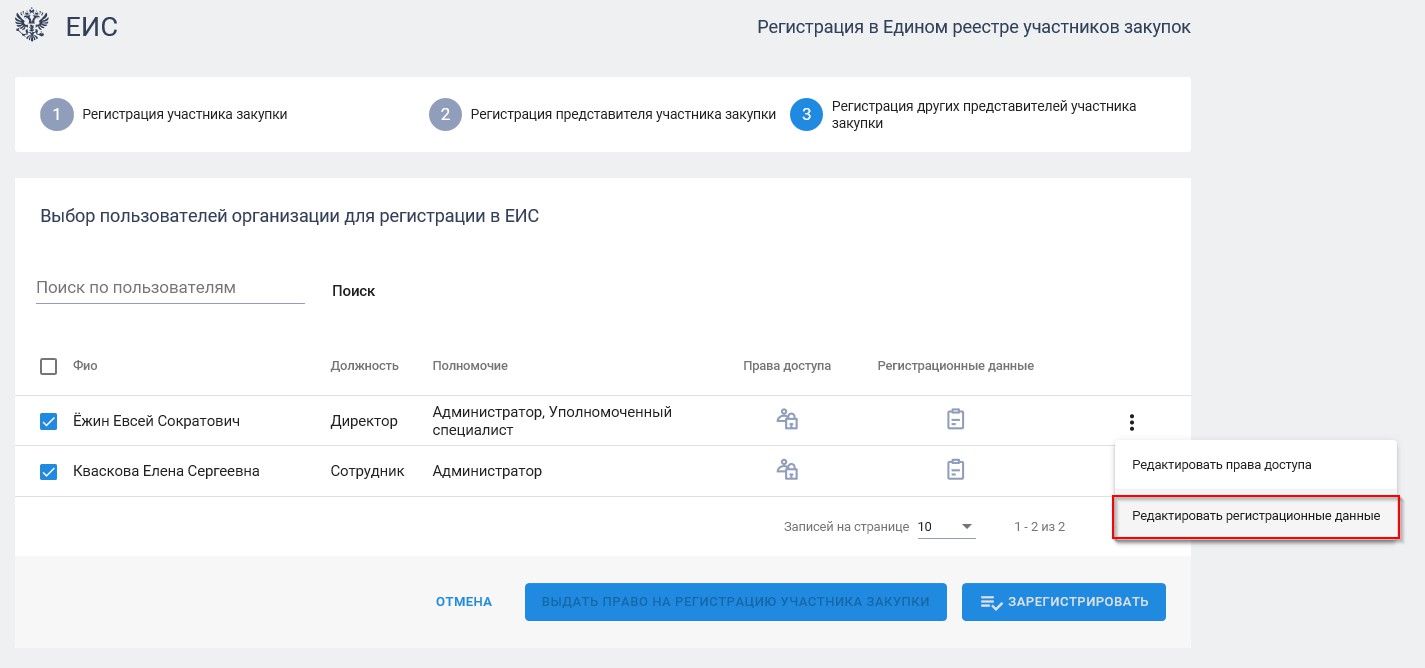This screenshot has height=668, width=1425.
Task: Click the ЕИС emblem logo icon
Action: click(x=33, y=26)
